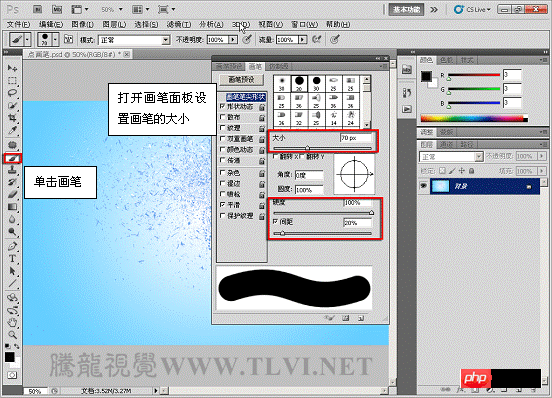Enable the Texture checkbox
Image resolution: width=552 pixels, height=398 pixels.
222,127
